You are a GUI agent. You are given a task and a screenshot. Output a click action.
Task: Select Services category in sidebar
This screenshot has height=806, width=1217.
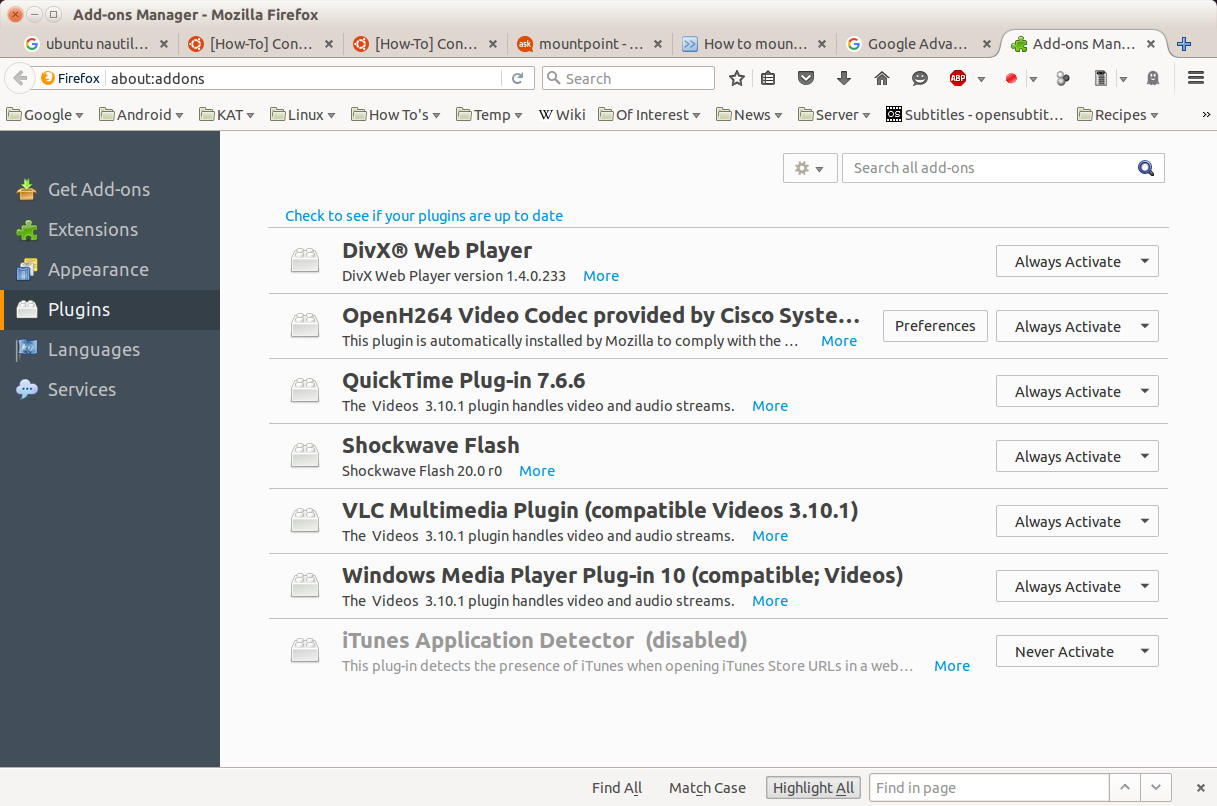[110, 389]
